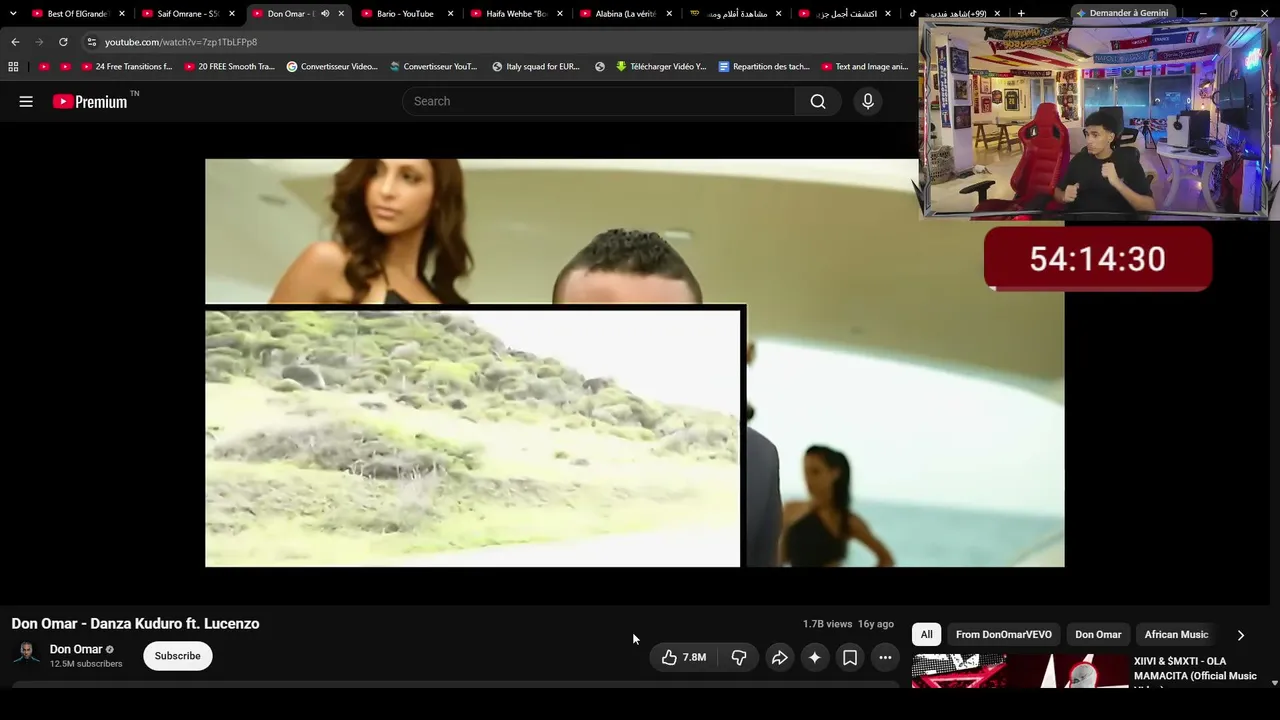Image resolution: width=1280 pixels, height=720 pixels.
Task: Select the African Music filter chip
Action: click(1176, 635)
